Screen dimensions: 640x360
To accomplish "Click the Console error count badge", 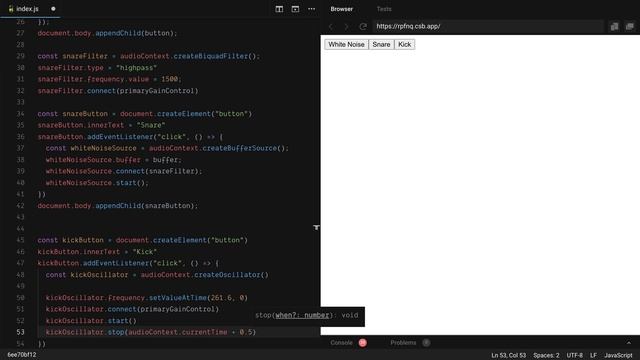I will click(362, 343).
